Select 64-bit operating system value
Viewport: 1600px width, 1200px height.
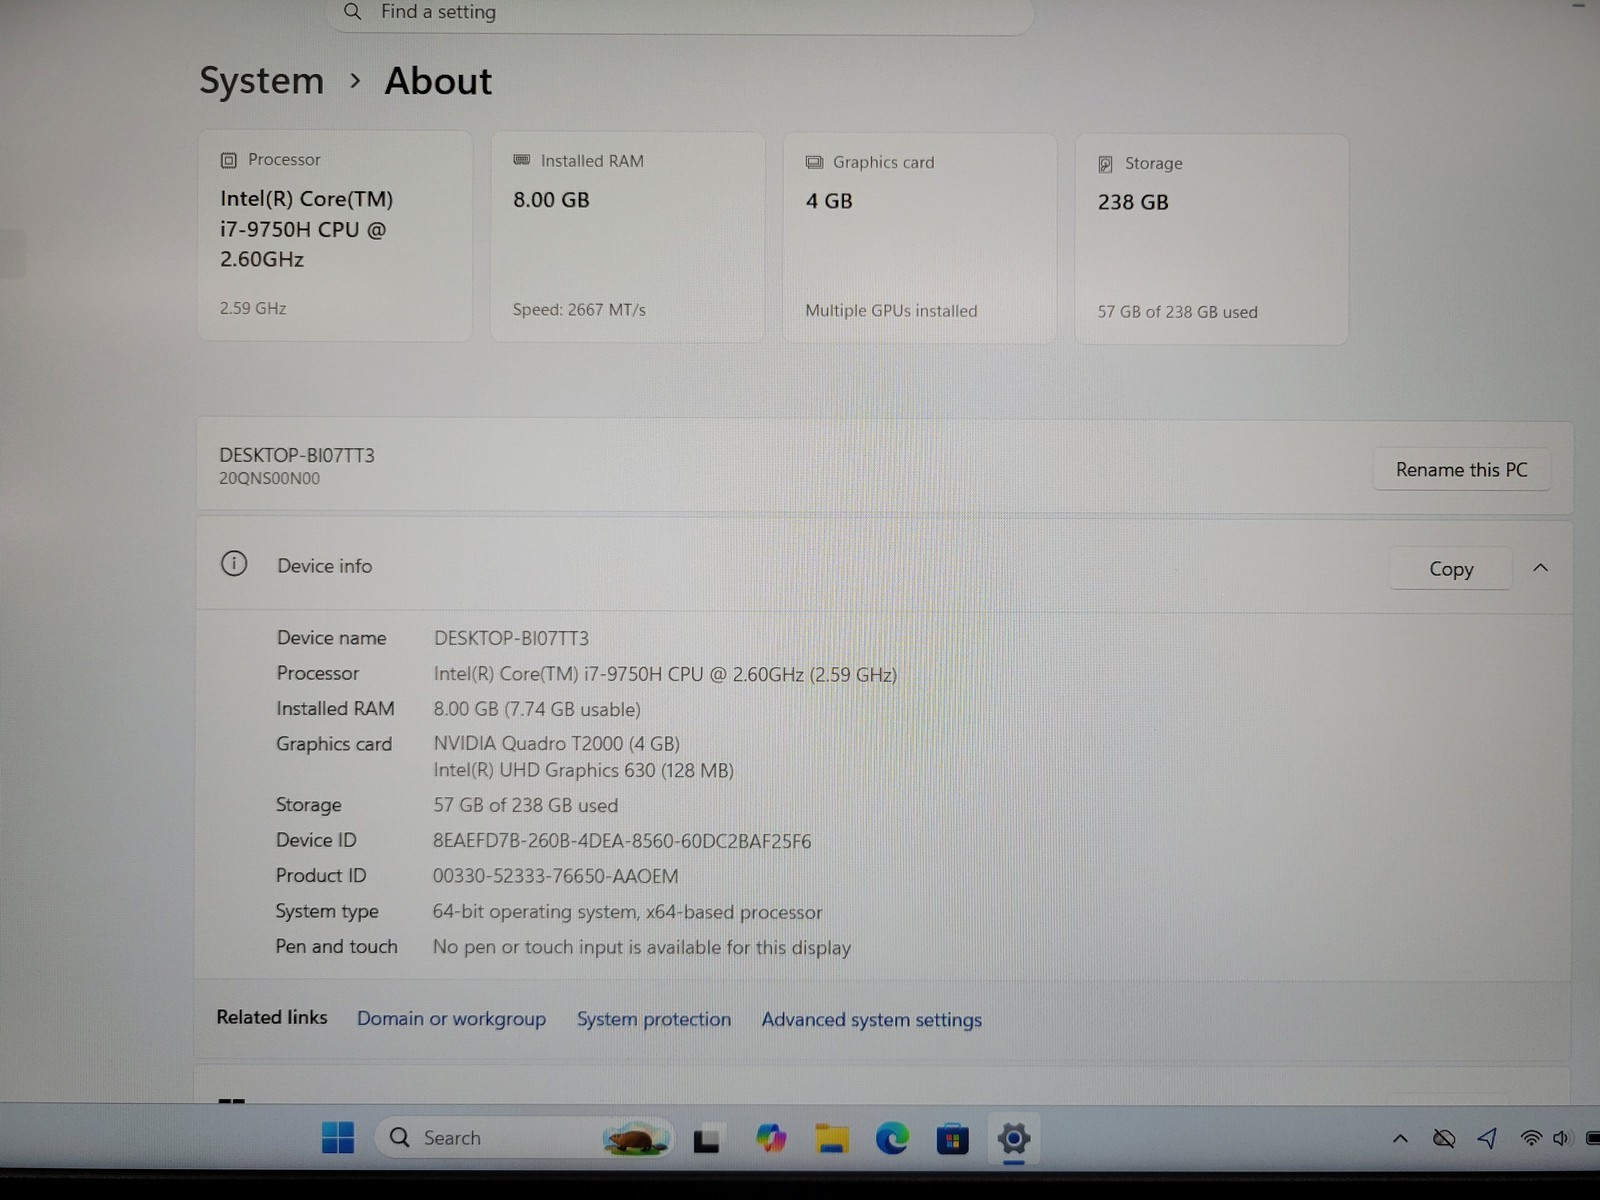pyautogui.click(x=627, y=912)
